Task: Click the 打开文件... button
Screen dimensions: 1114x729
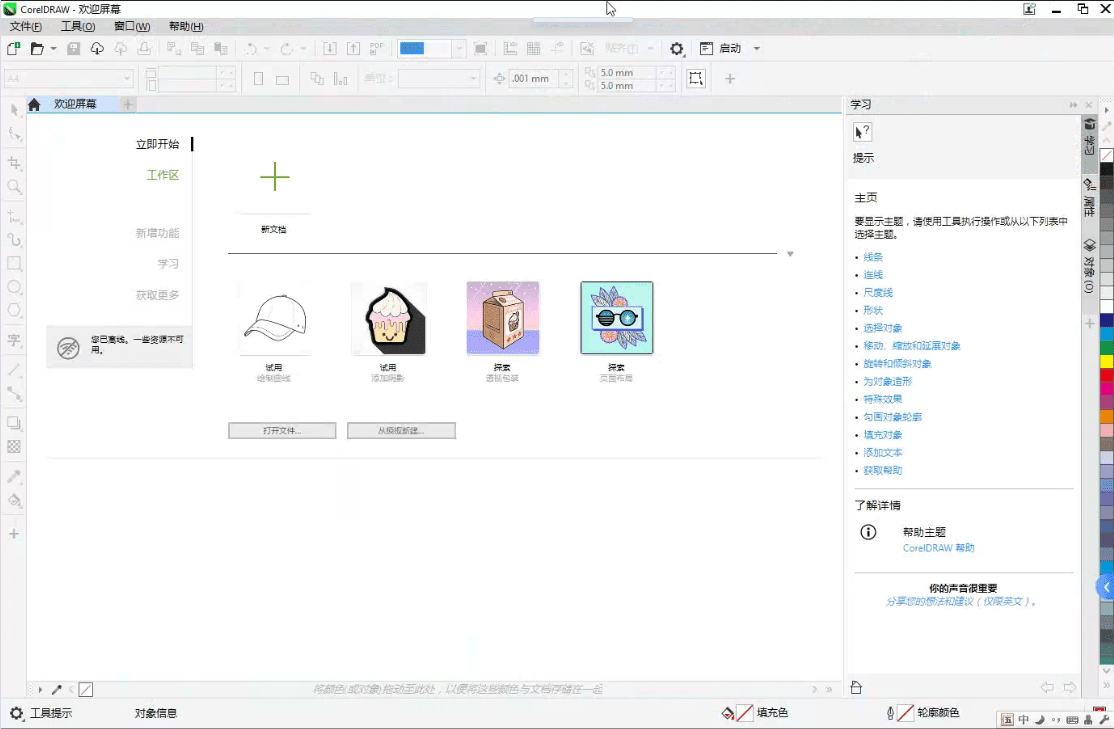Action: (282, 431)
